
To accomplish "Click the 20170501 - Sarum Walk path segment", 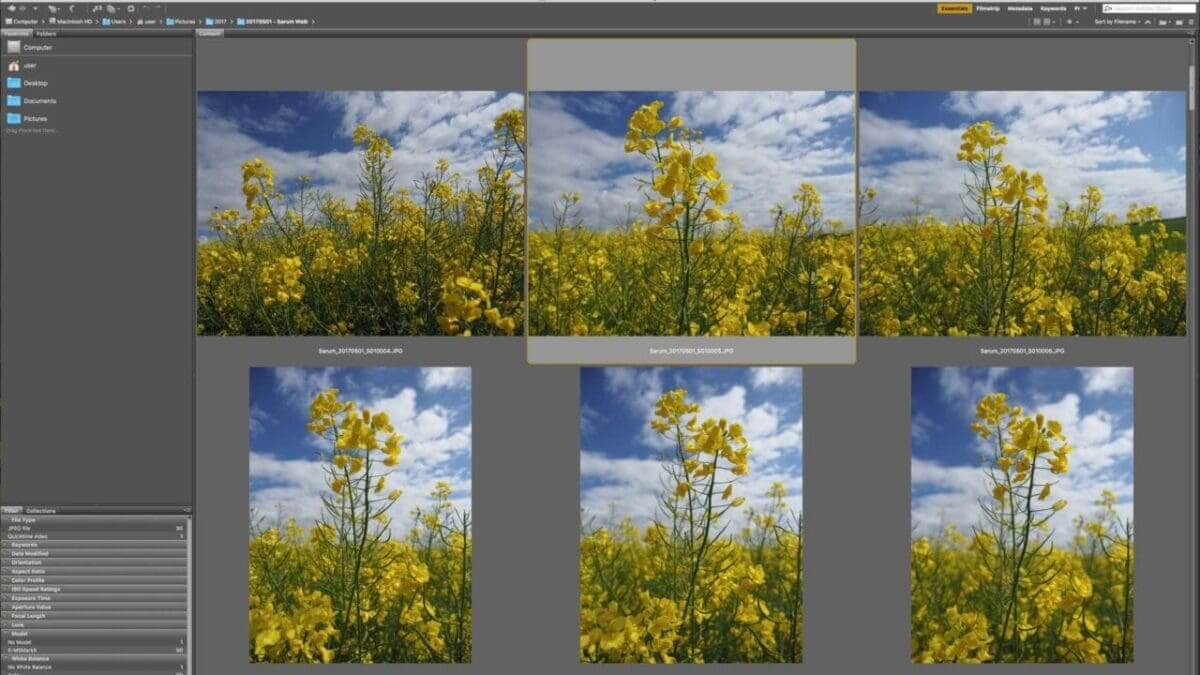I will [272, 21].
